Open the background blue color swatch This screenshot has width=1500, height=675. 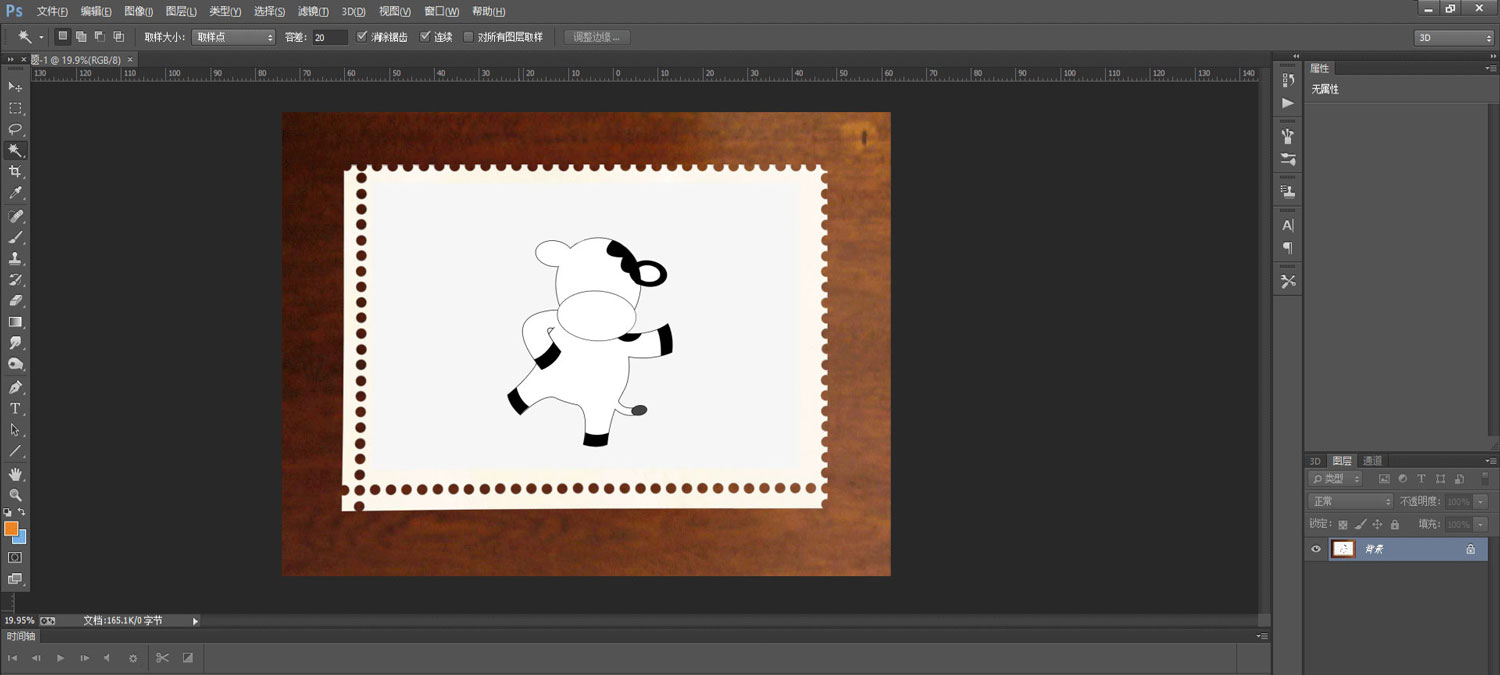(x=21, y=538)
